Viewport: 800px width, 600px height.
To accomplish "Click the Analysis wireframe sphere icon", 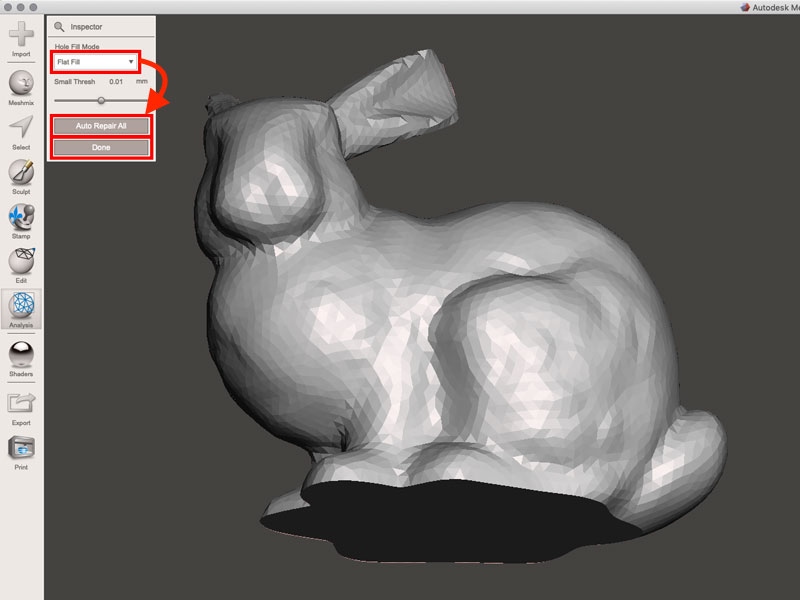I will 21,304.
